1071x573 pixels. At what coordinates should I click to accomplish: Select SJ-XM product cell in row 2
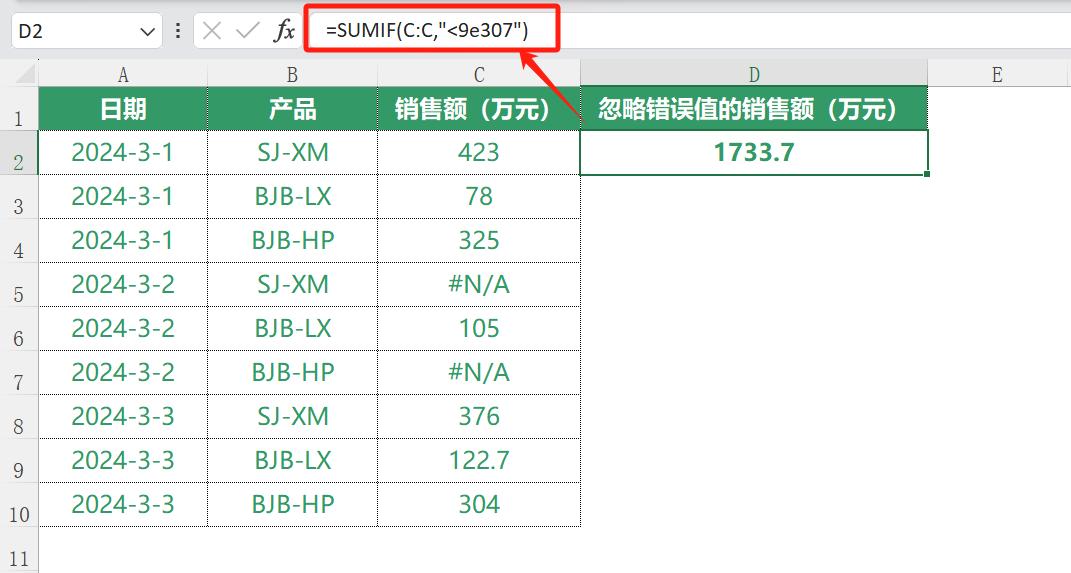(x=292, y=152)
